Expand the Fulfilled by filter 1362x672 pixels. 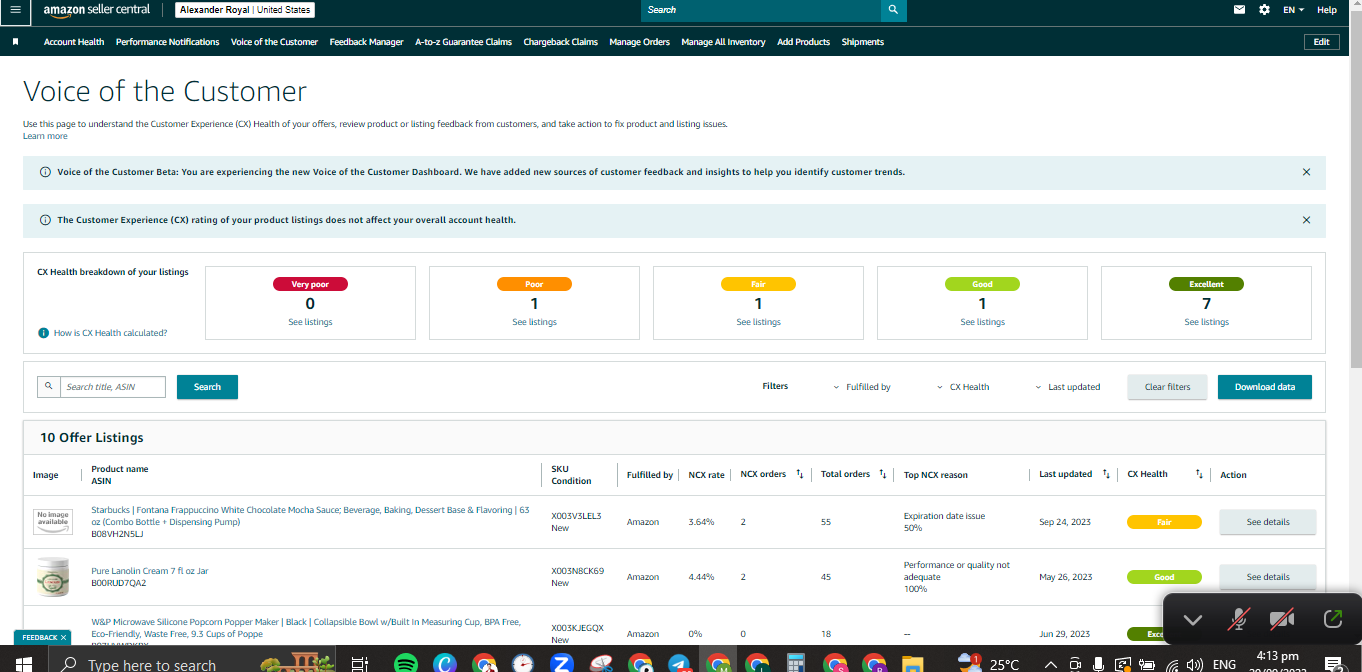862,387
